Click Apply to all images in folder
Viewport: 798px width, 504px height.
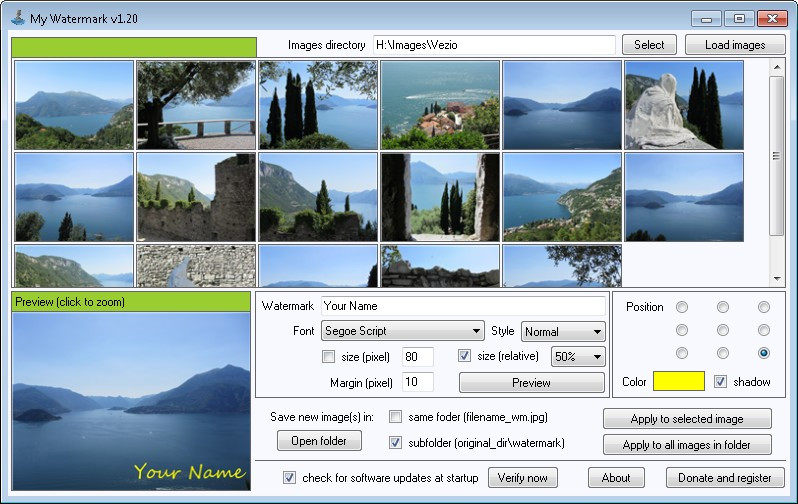pyautogui.click(x=687, y=445)
